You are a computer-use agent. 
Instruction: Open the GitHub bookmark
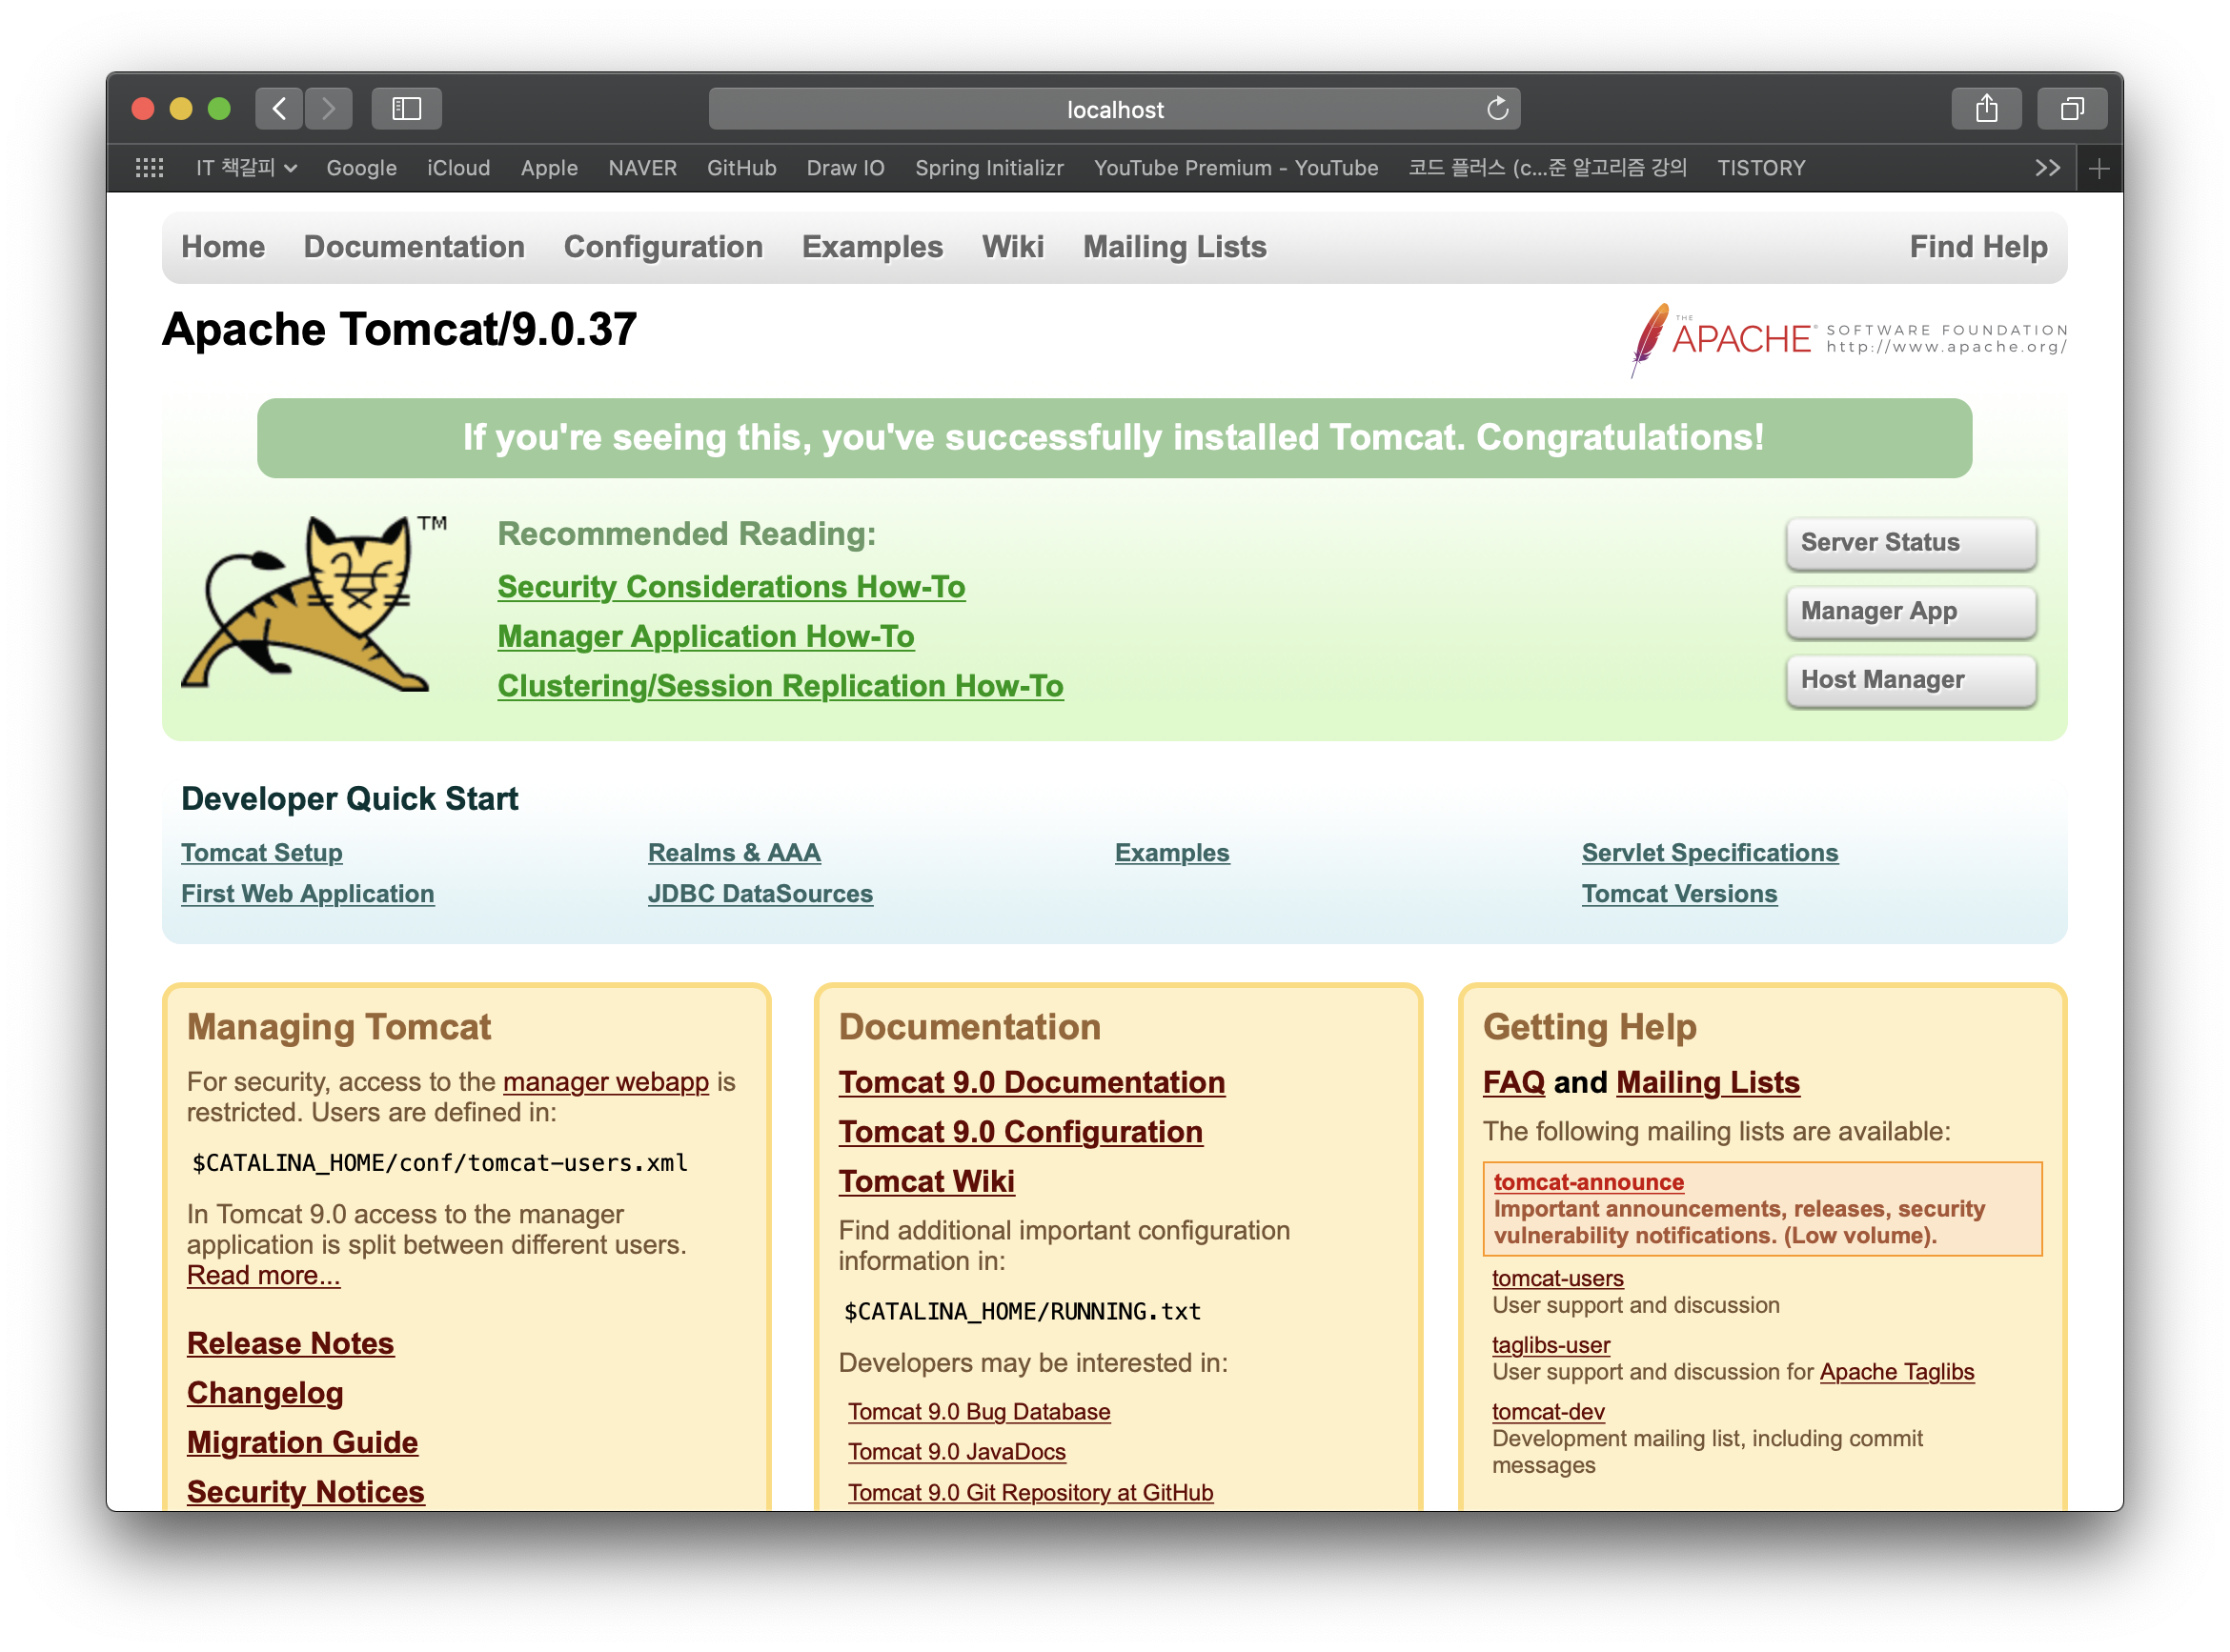pyautogui.click(x=741, y=167)
